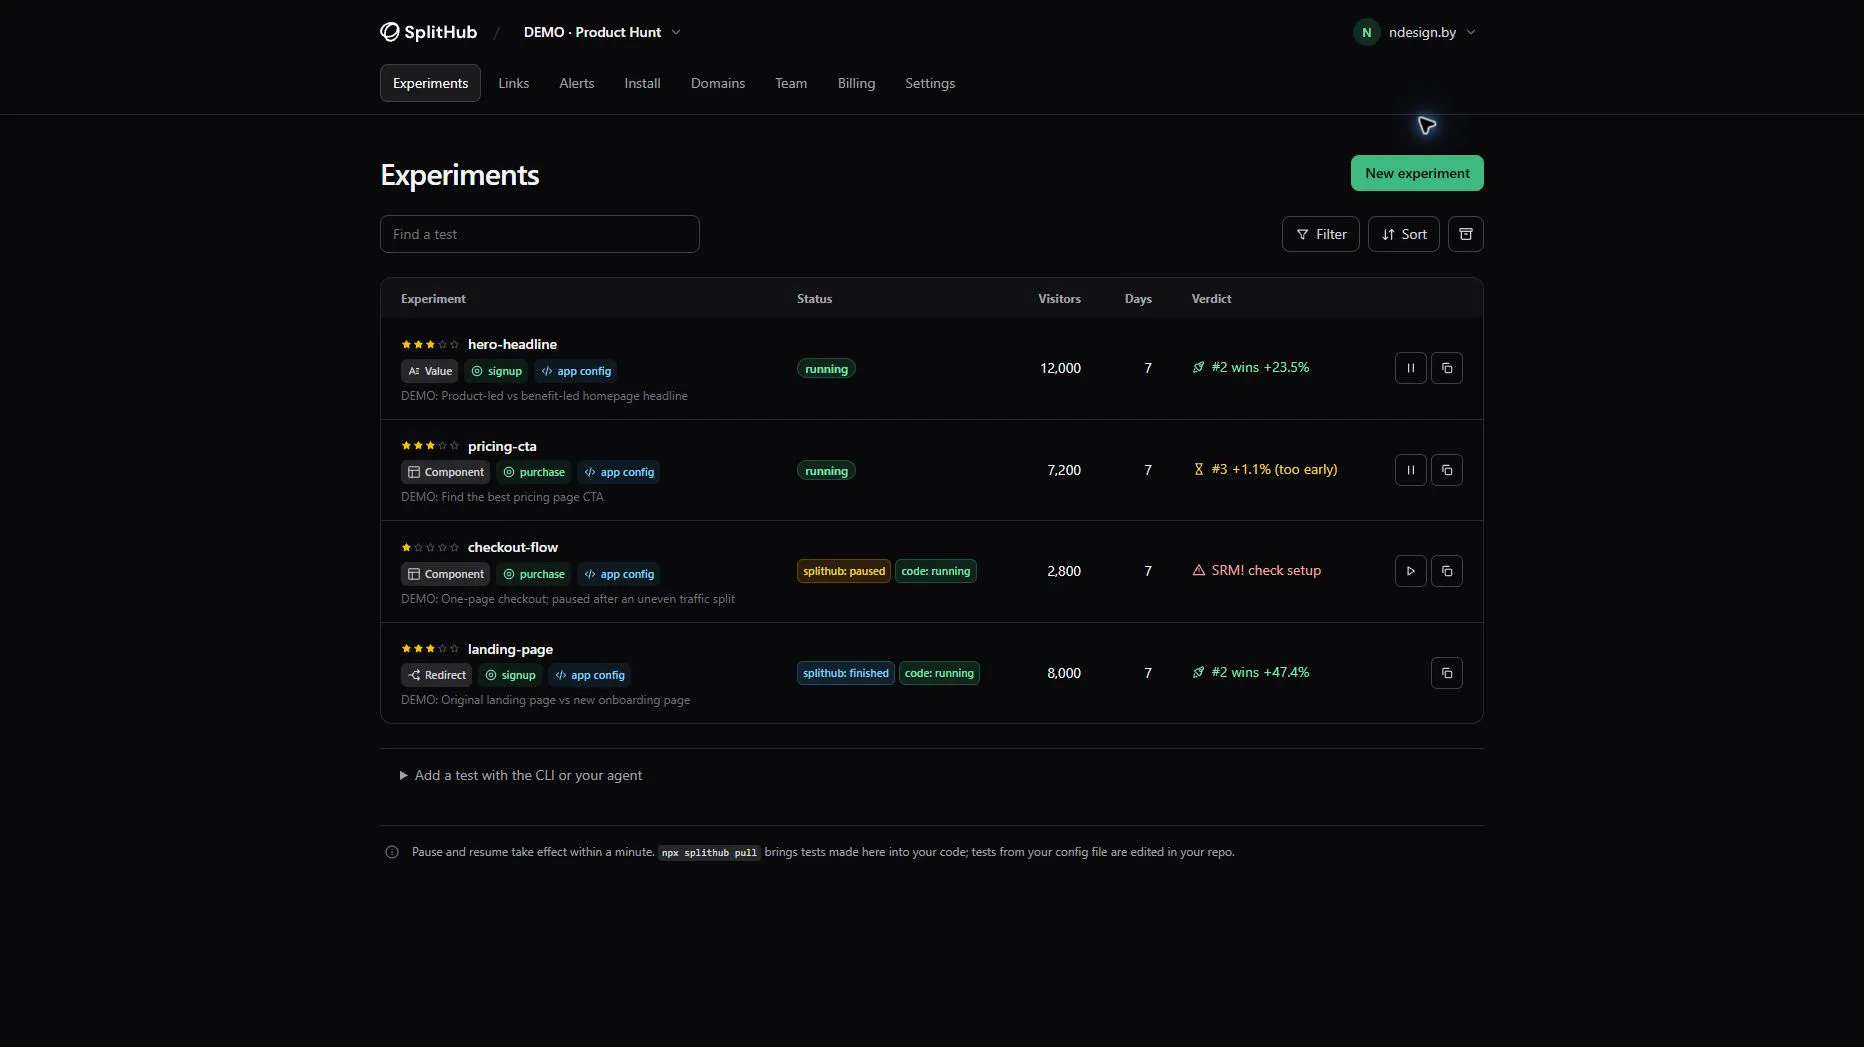Image resolution: width=1864 pixels, height=1047 pixels.
Task: Switch to the Links tab
Action: tap(513, 83)
